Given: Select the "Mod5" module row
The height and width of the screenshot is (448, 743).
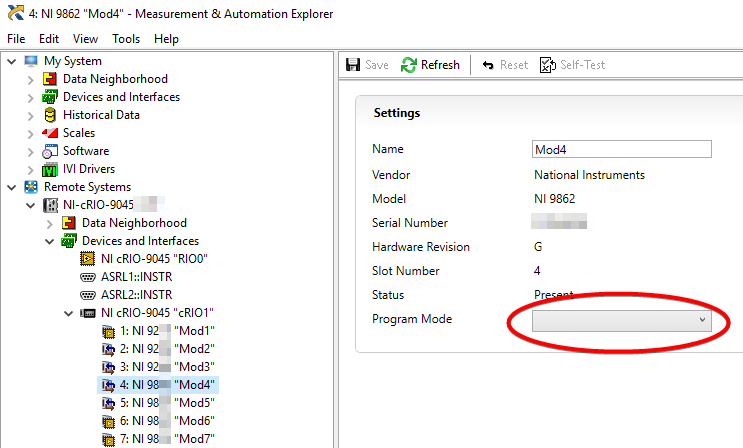Looking at the screenshot, I should click(158, 403).
